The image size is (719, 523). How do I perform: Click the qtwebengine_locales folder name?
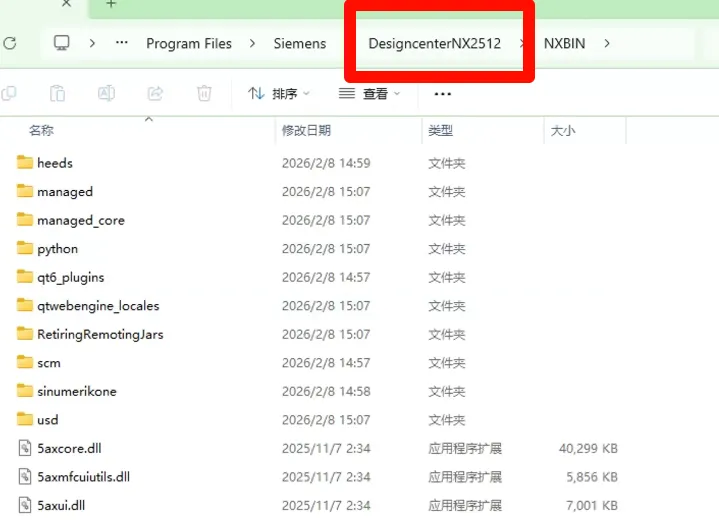click(x=99, y=306)
